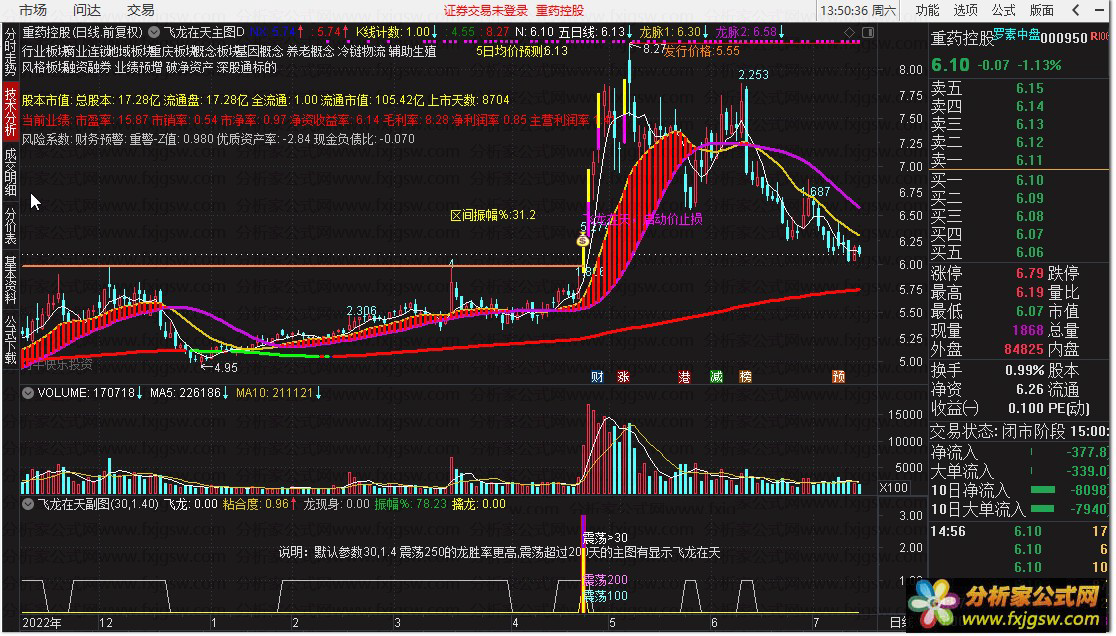Click the diamond icon atop the chart

click(x=849, y=33)
